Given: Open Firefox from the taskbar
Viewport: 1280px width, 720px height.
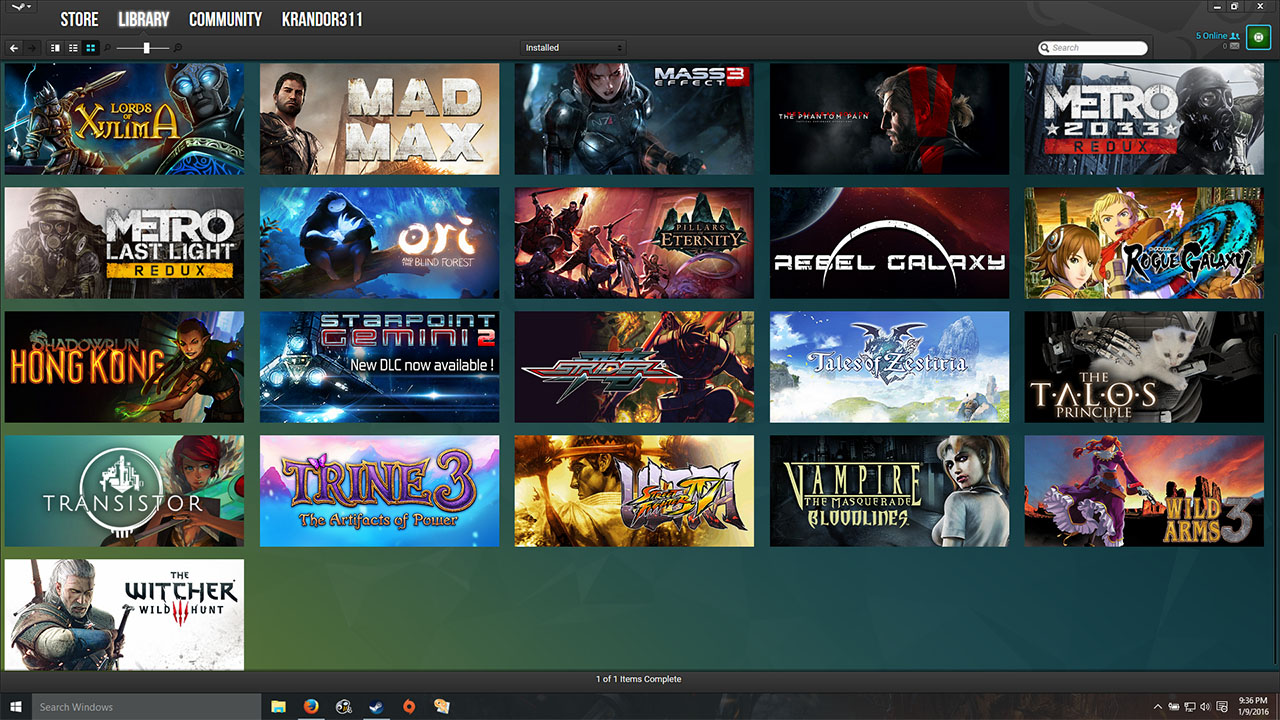Looking at the screenshot, I should coord(311,706).
